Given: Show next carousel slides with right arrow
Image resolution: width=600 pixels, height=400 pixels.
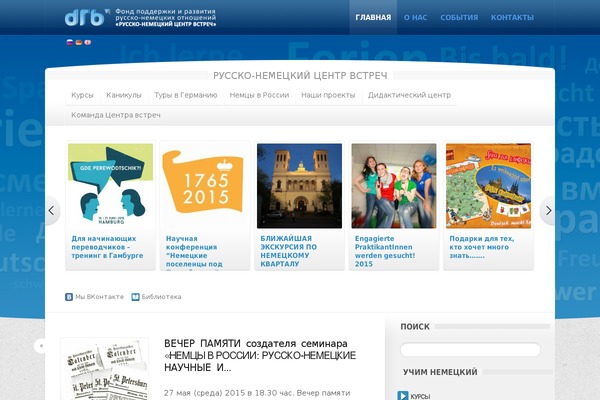Looking at the screenshot, I should (548, 211).
